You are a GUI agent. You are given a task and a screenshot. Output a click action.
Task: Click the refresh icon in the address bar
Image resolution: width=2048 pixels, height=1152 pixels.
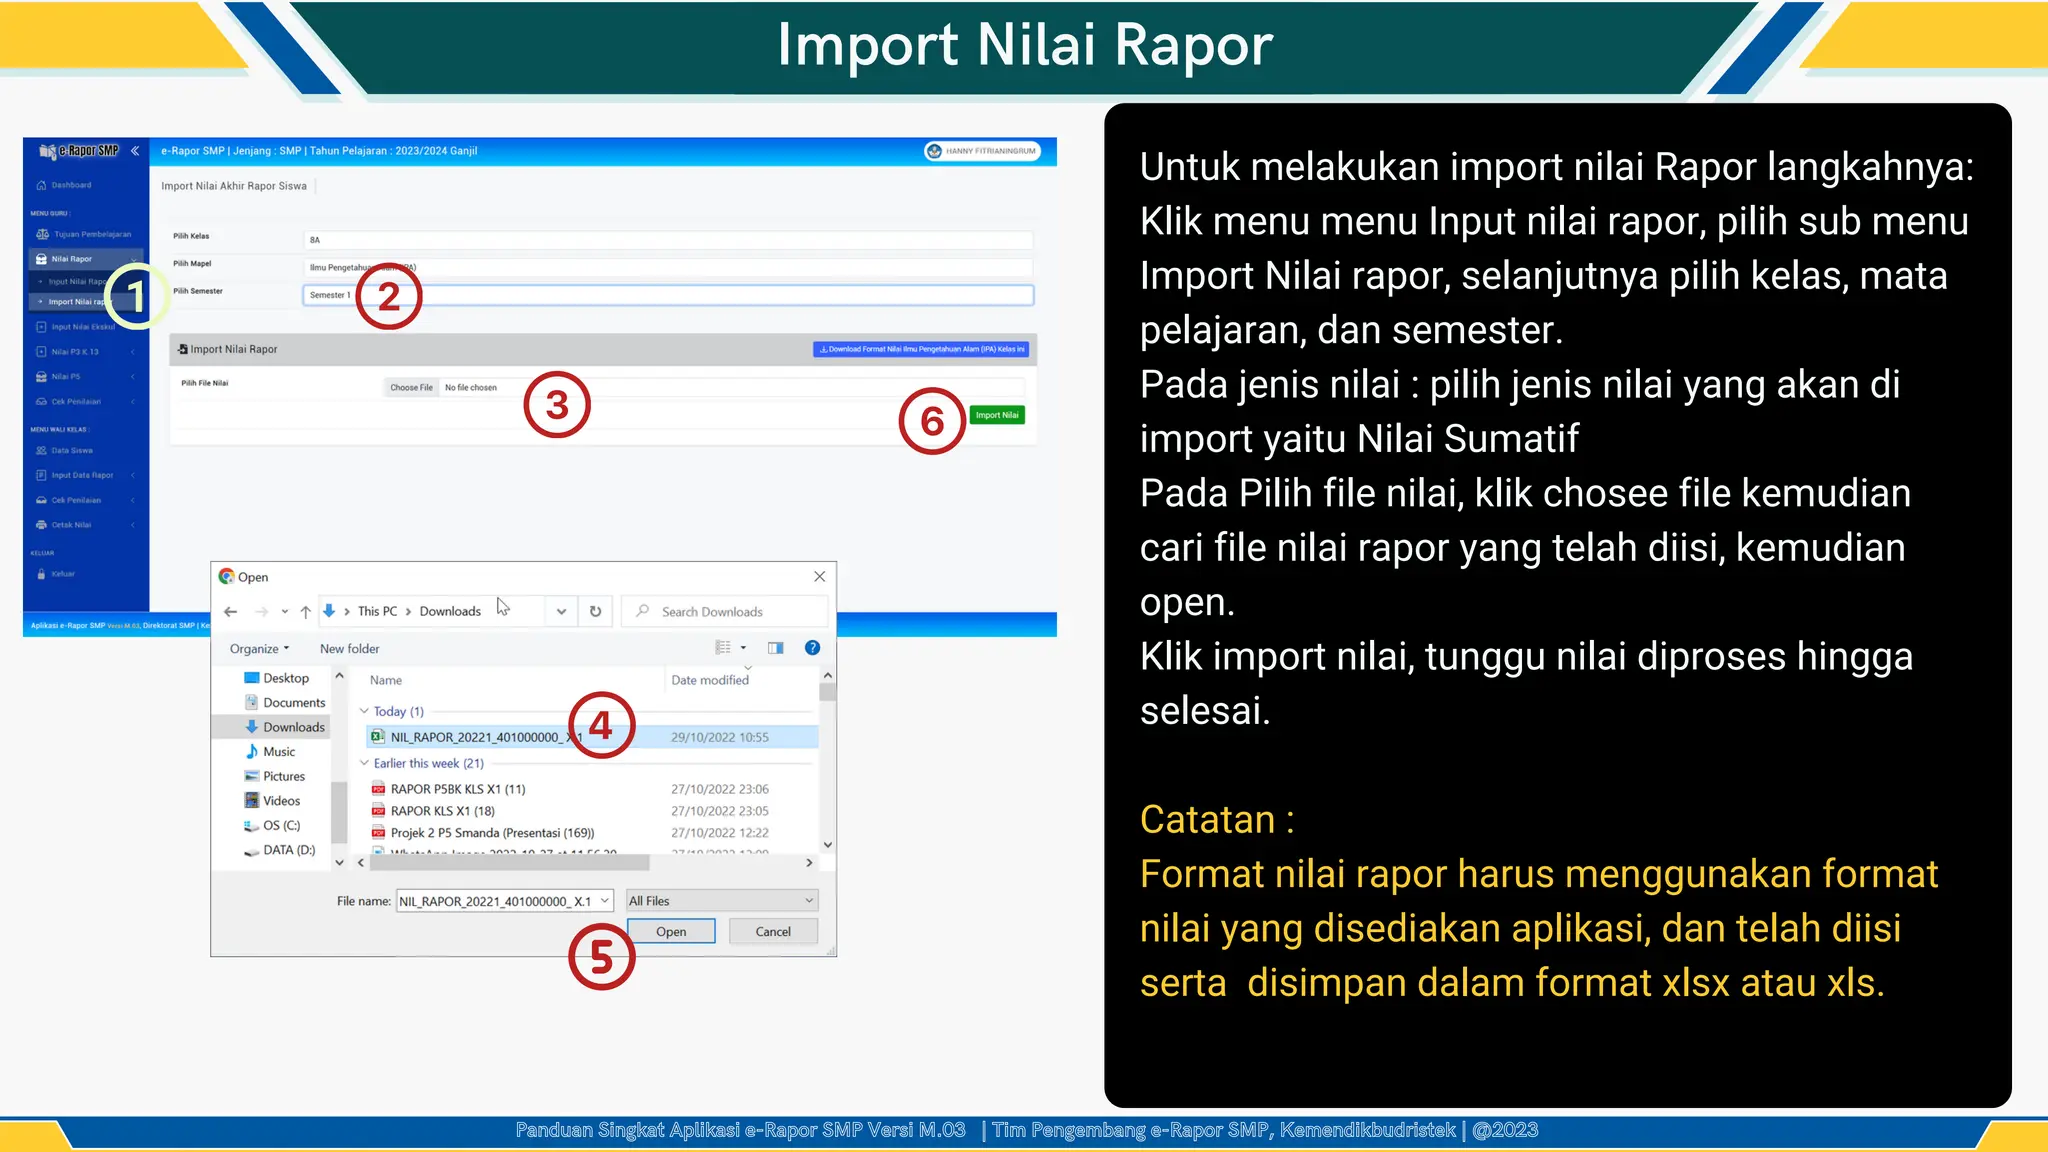[x=595, y=611]
